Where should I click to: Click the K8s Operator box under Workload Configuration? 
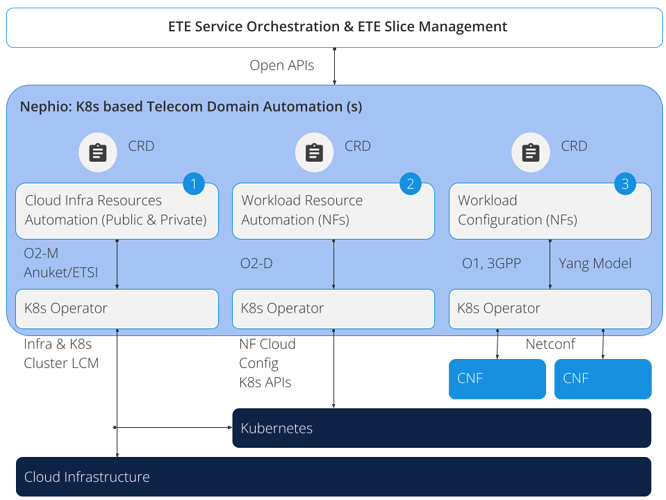click(x=550, y=309)
